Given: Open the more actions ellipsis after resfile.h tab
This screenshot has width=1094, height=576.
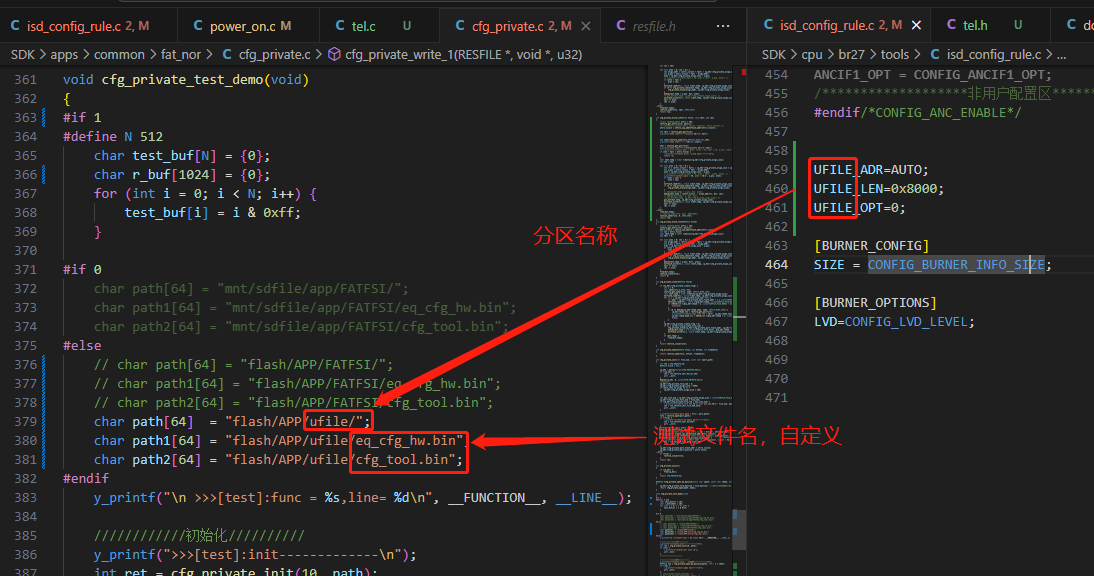Looking at the screenshot, I should (x=723, y=26).
